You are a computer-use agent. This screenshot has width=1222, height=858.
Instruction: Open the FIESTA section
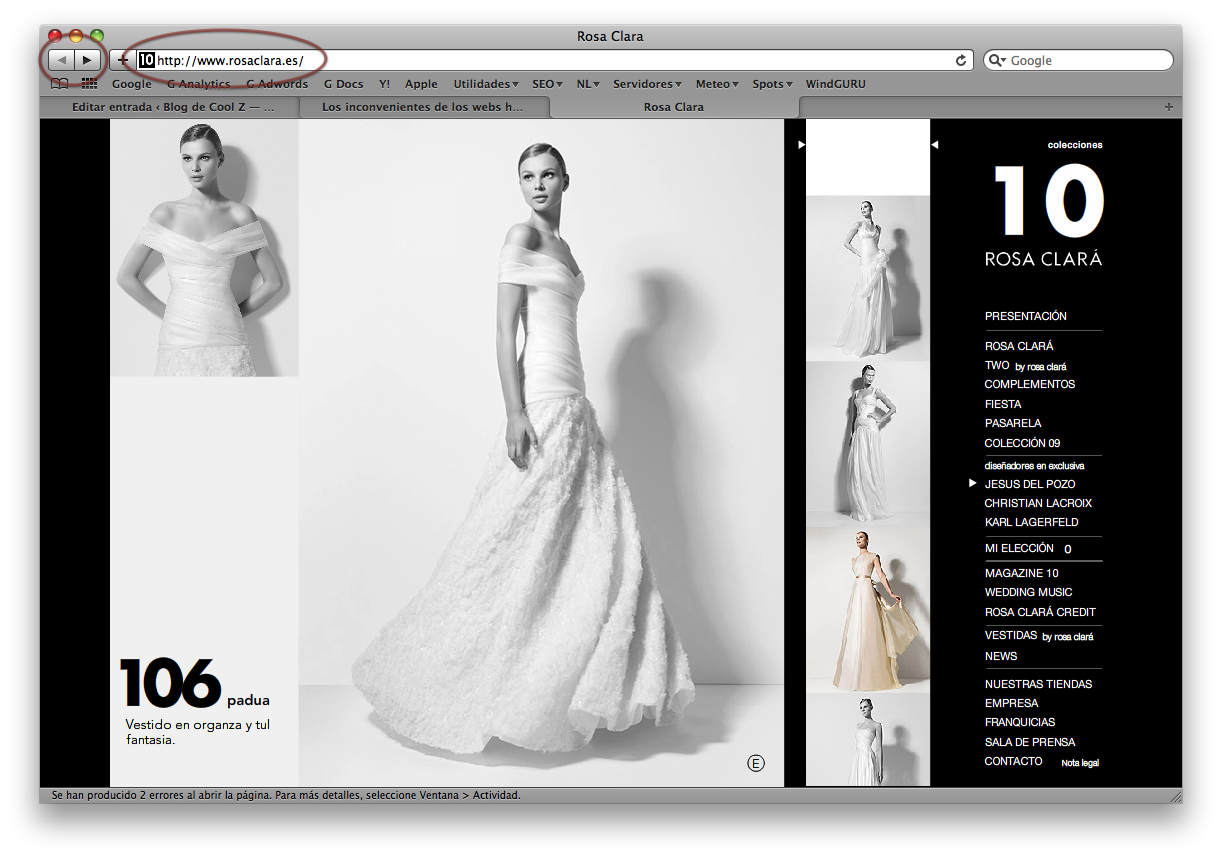1003,404
